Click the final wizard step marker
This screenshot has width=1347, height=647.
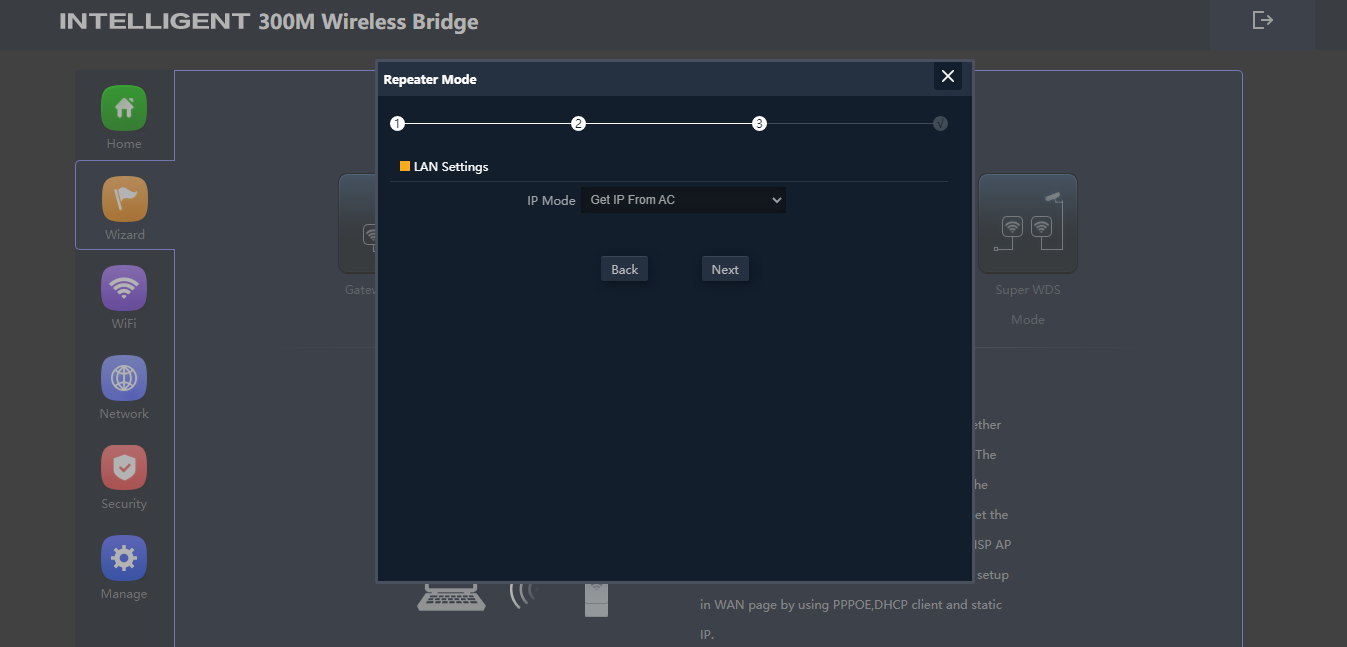pos(940,124)
